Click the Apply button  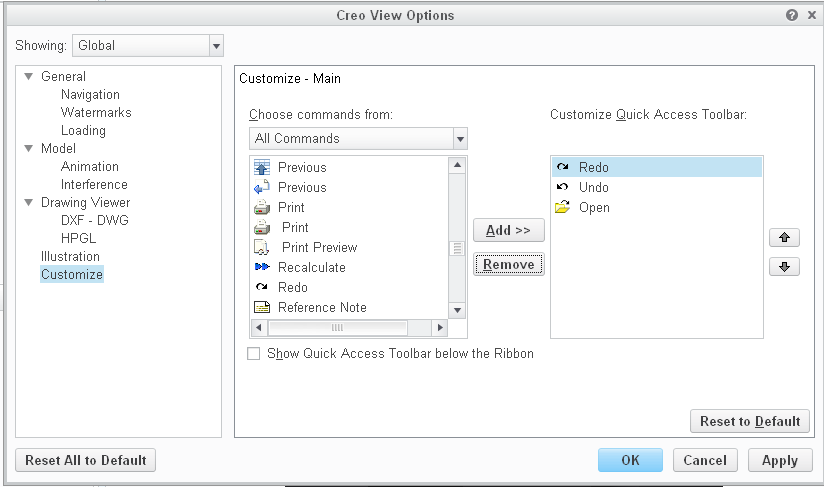[780, 460]
